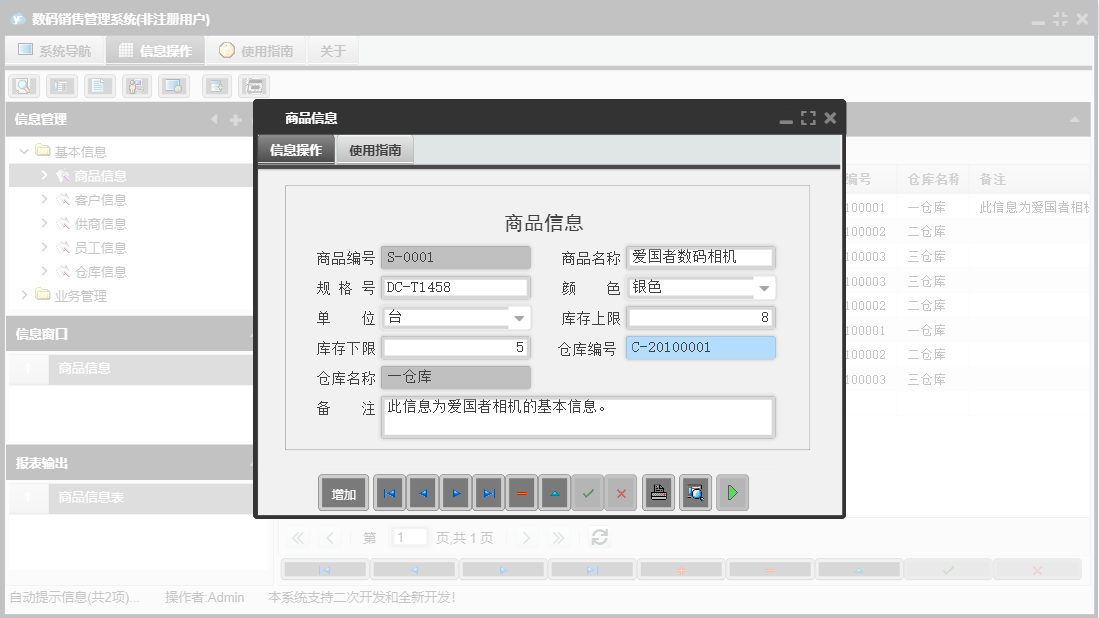Screen dimensions: 1099x618
Task: Jump to the last record
Action: [488, 492]
